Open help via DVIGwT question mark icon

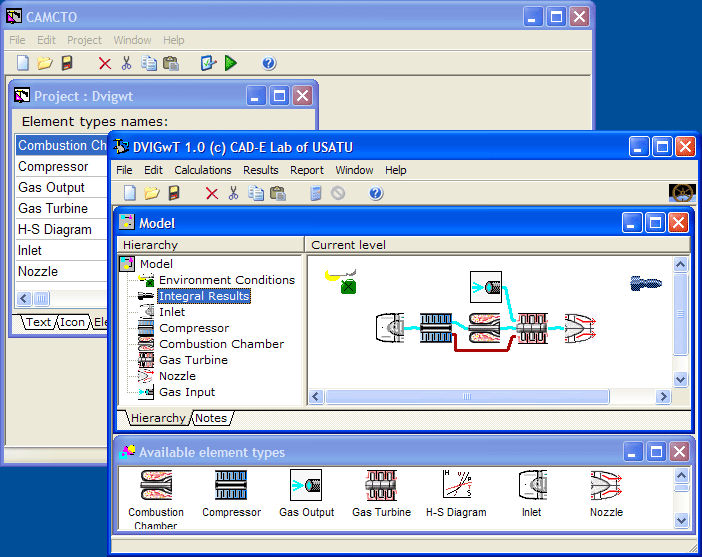376,193
